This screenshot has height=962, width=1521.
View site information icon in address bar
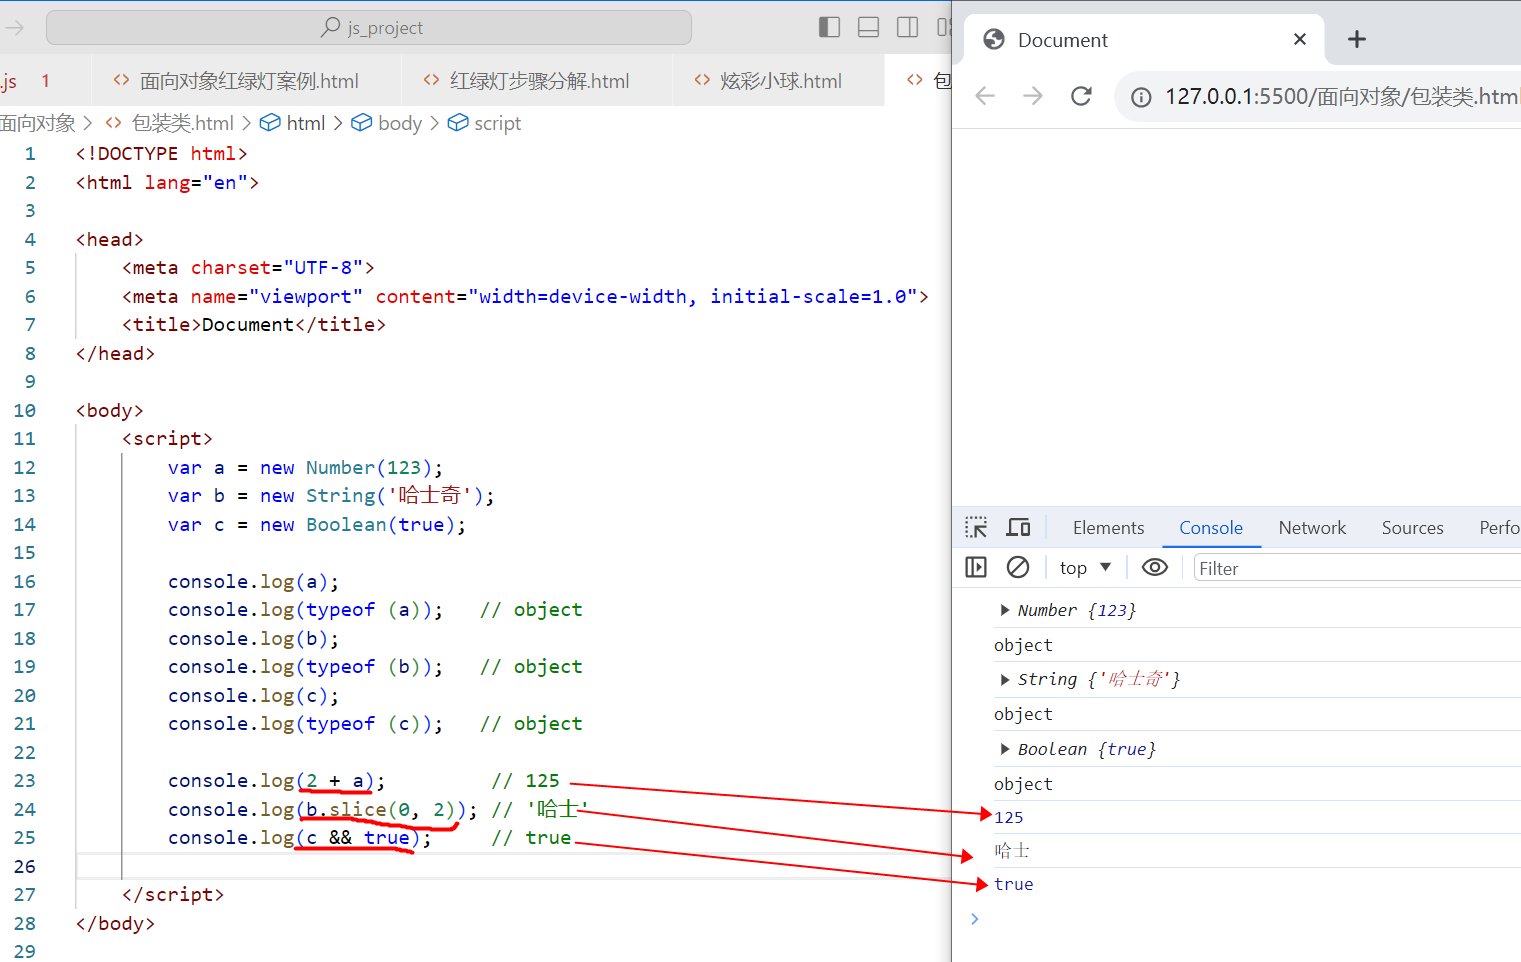click(1141, 97)
